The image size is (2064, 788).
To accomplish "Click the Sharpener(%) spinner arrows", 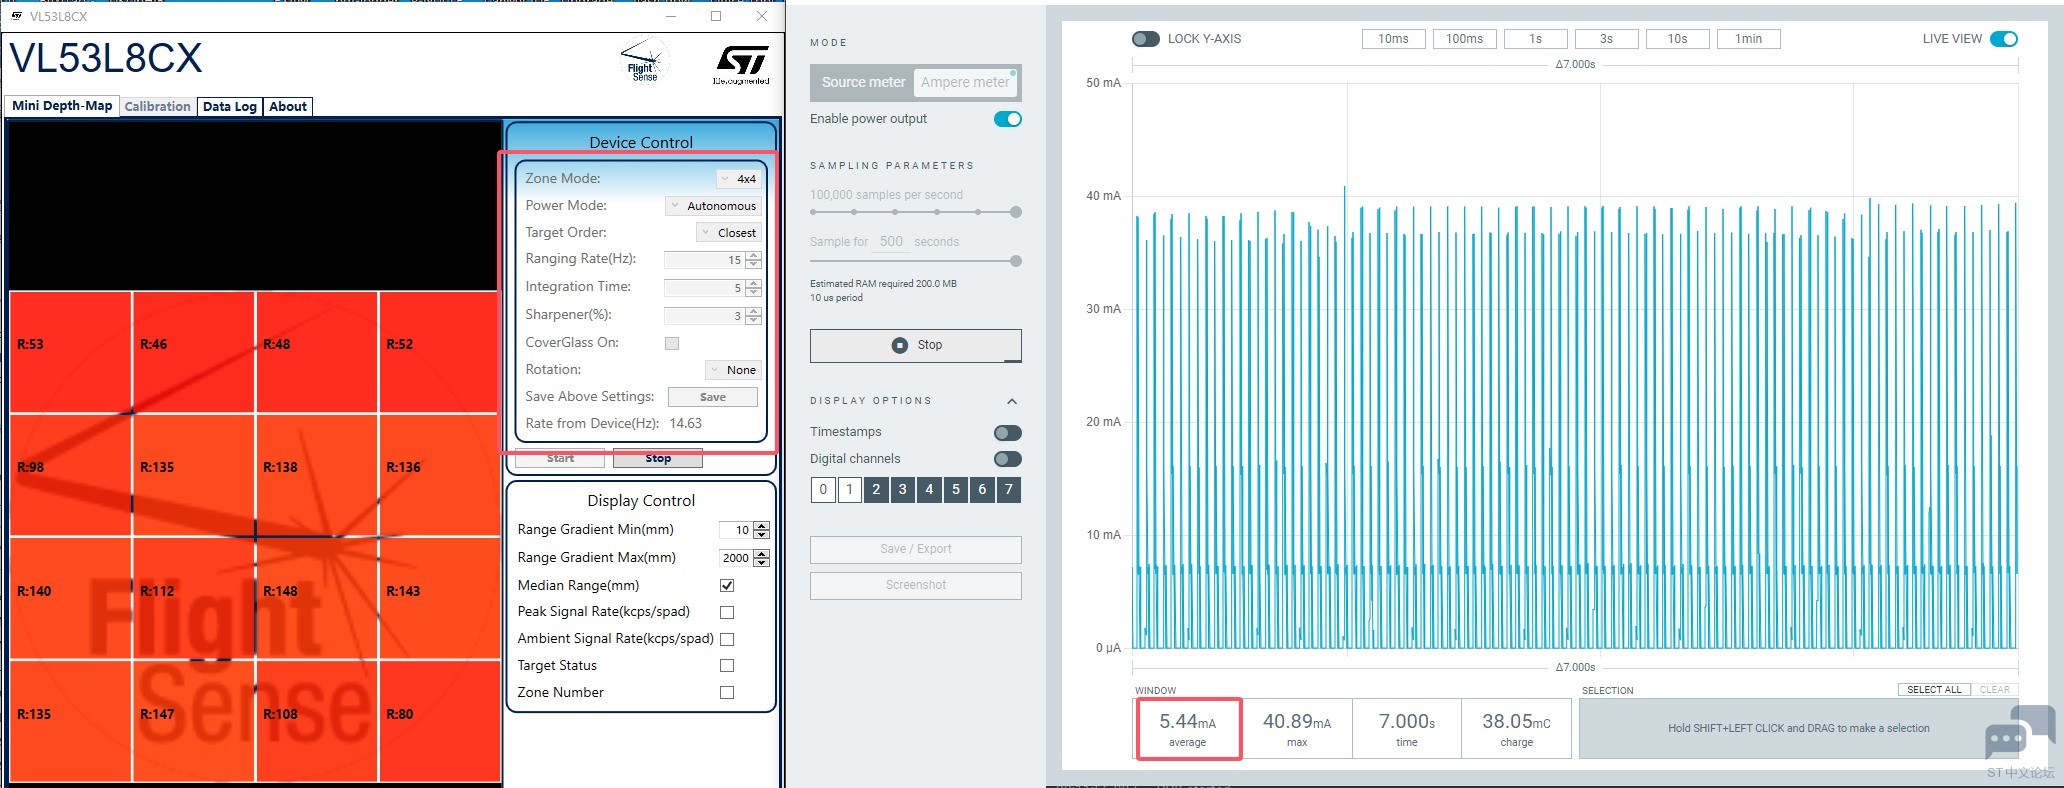I will [x=754, y=316].
